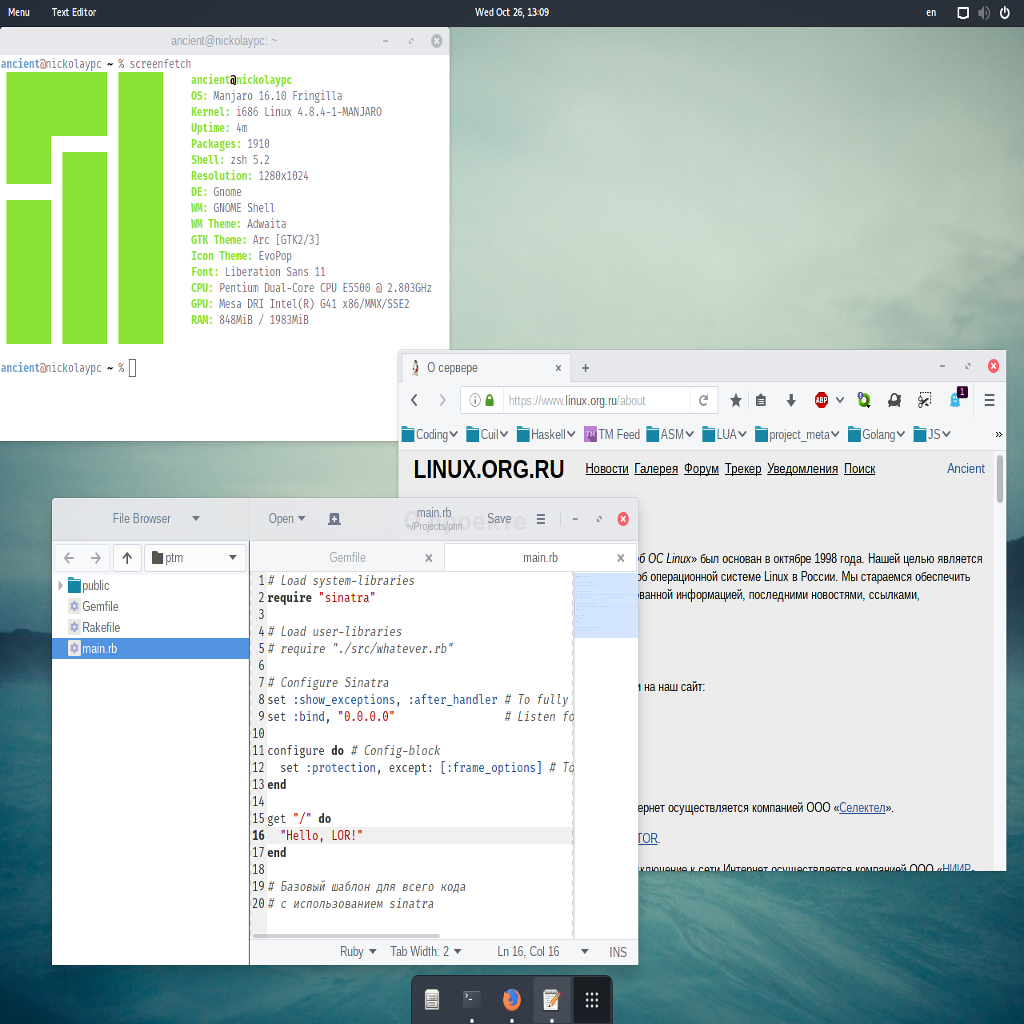1024x1024 pixels.
Task: Click the editor's horizontal scrollbar
Action: (x=346, y=936)
